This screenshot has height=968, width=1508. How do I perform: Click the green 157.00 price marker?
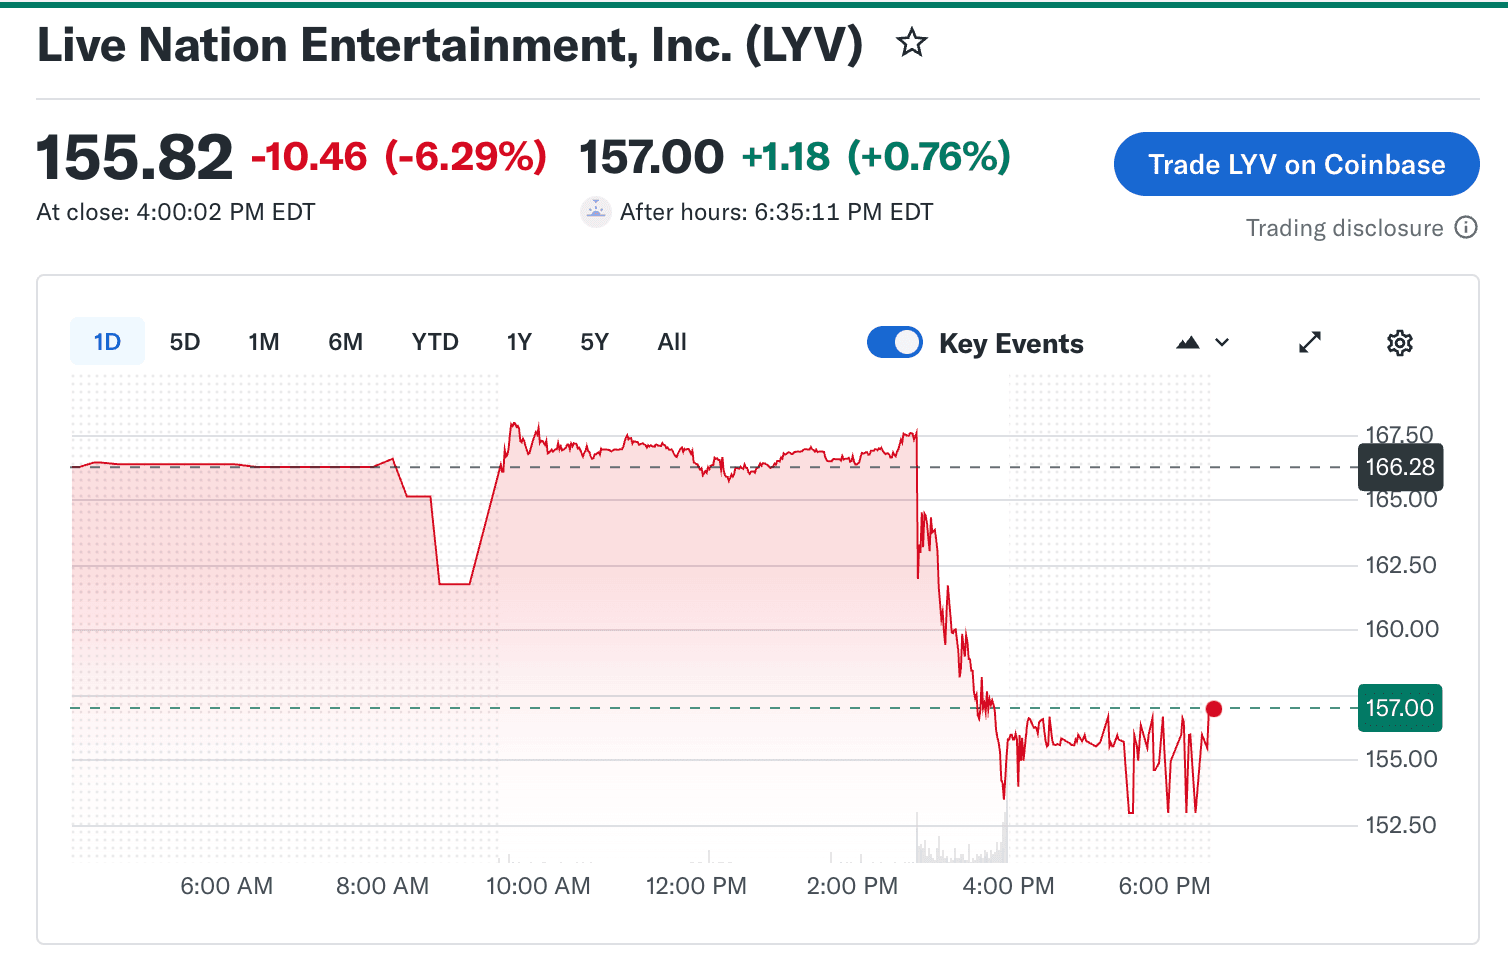tap(1399, 707)
